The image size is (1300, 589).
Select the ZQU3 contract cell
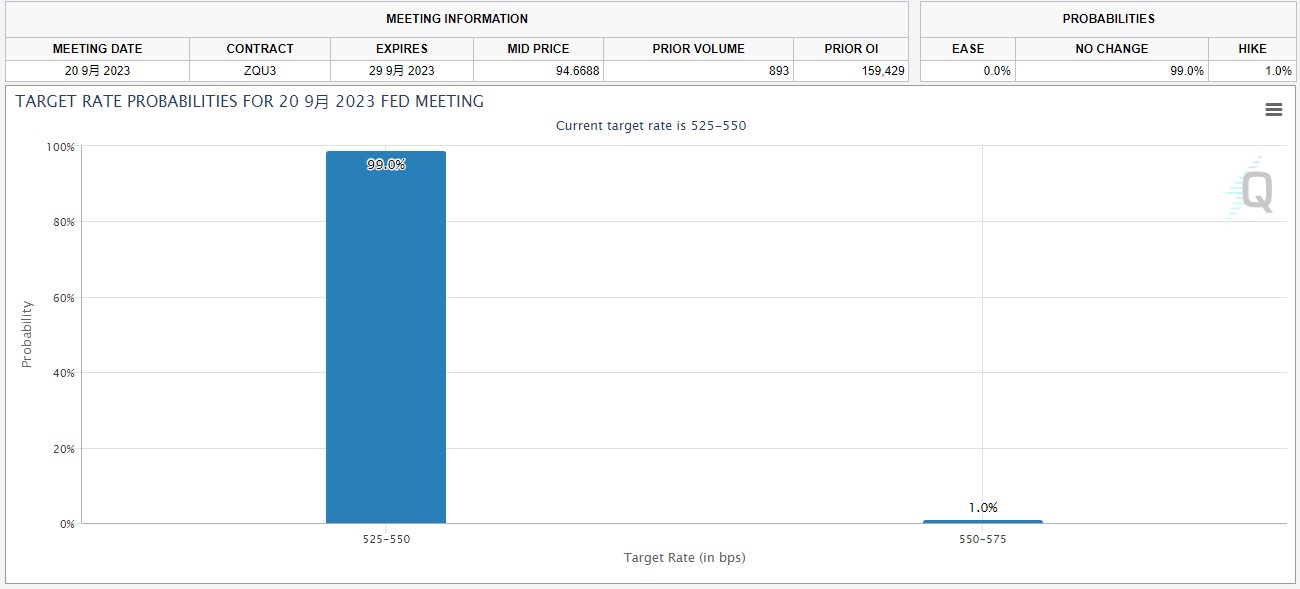(x=260, y=71)
